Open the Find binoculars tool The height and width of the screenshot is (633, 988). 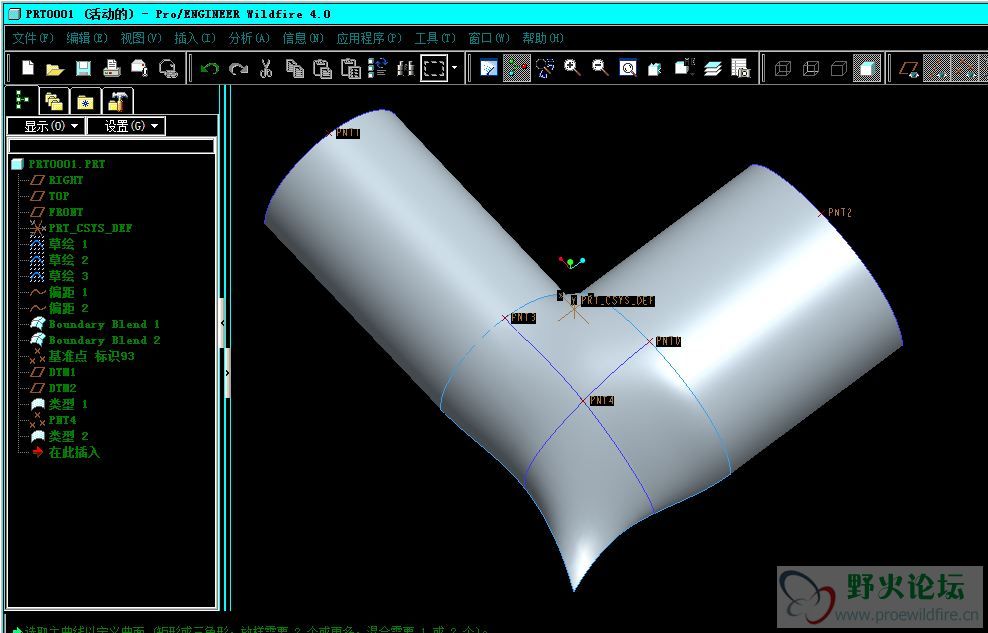(x=405, y=67)
